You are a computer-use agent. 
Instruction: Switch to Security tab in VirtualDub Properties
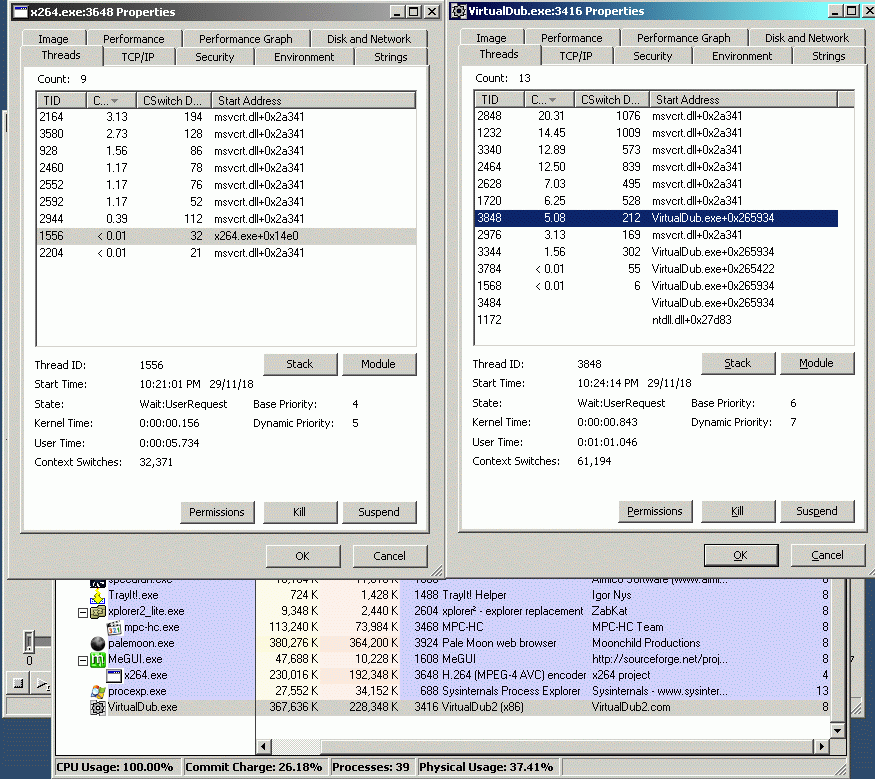click(653, 56)
